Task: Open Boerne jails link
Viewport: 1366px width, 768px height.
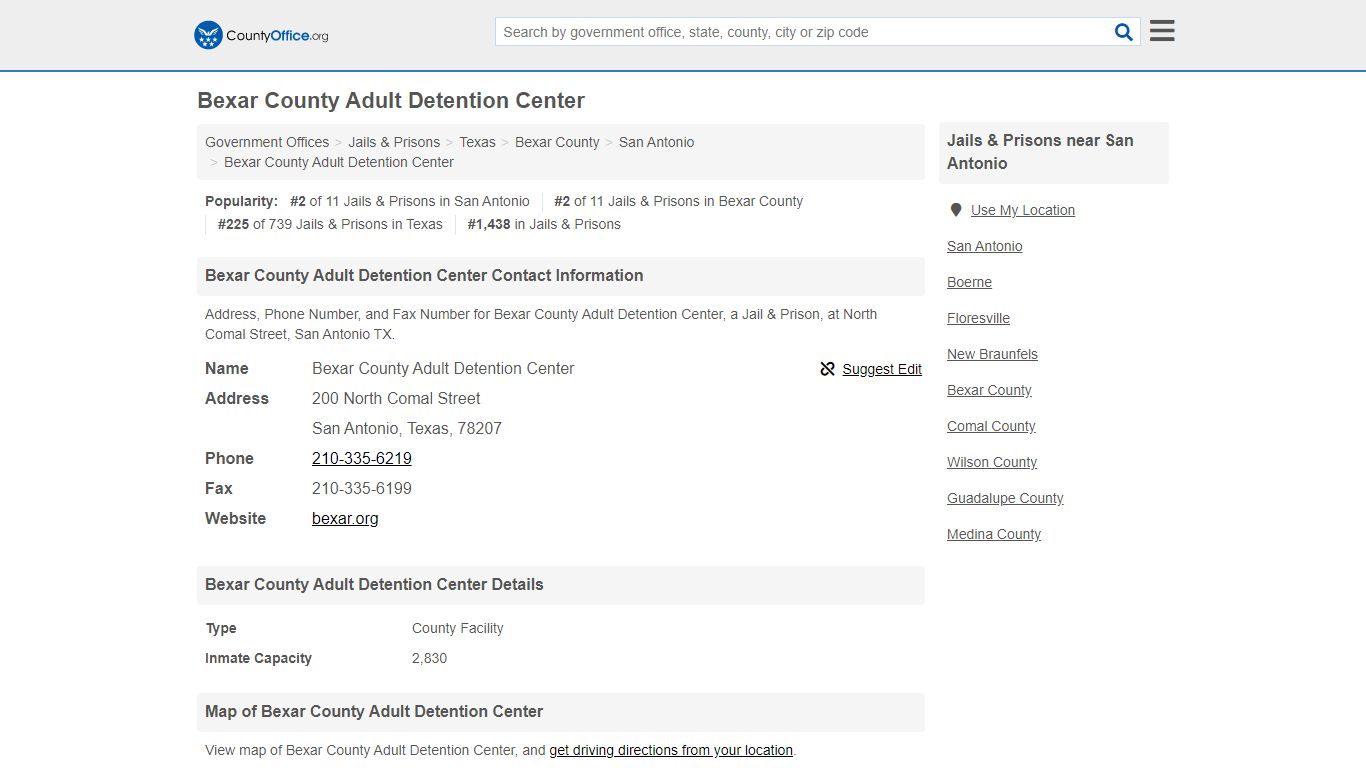Action: click(x=970, y=282)
